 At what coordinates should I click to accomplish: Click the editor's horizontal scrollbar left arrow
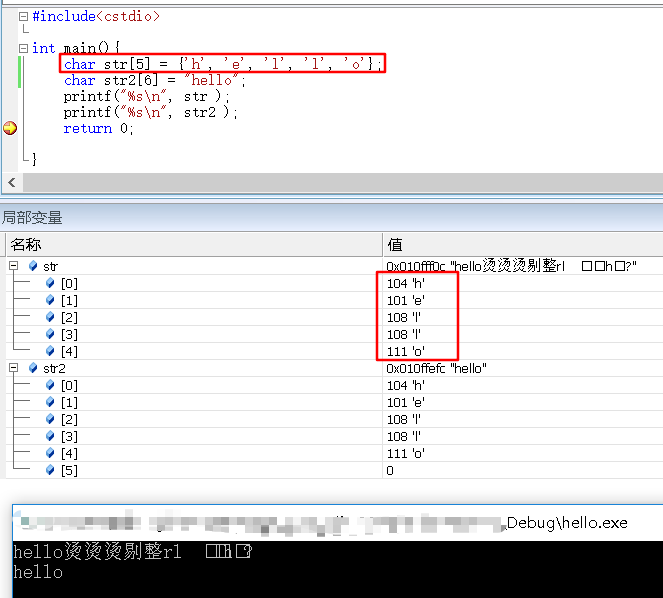(12, 182)
